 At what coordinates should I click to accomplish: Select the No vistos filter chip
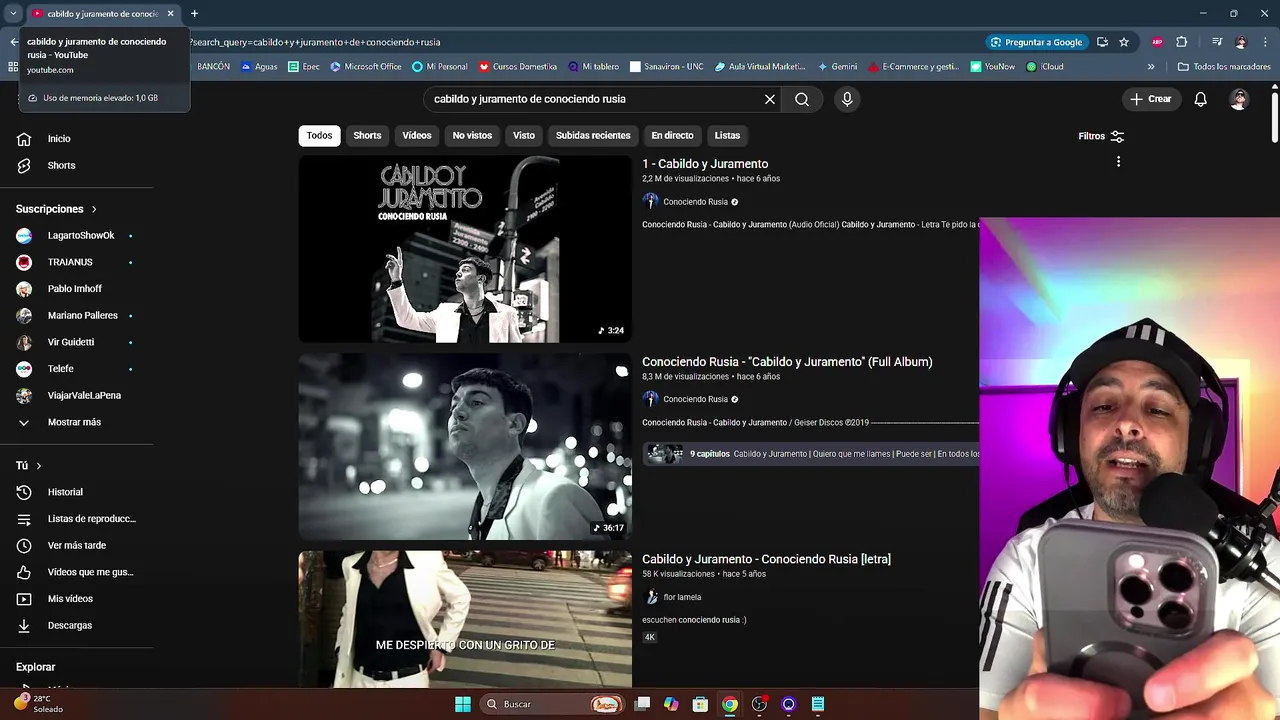pos(472,135)
